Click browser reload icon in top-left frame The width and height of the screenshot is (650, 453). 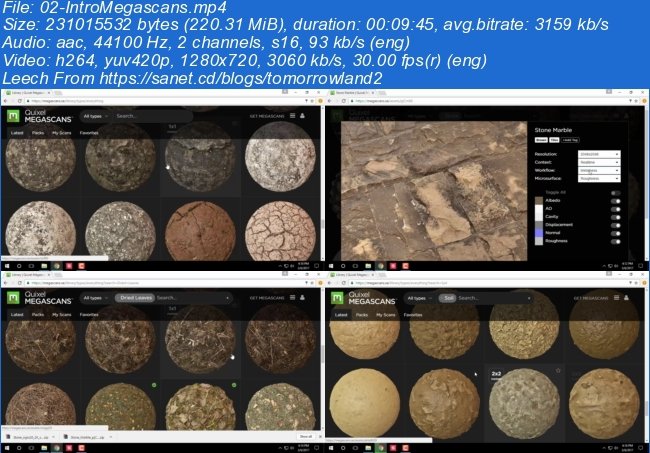pyautogui.click(x=19, y=101)
